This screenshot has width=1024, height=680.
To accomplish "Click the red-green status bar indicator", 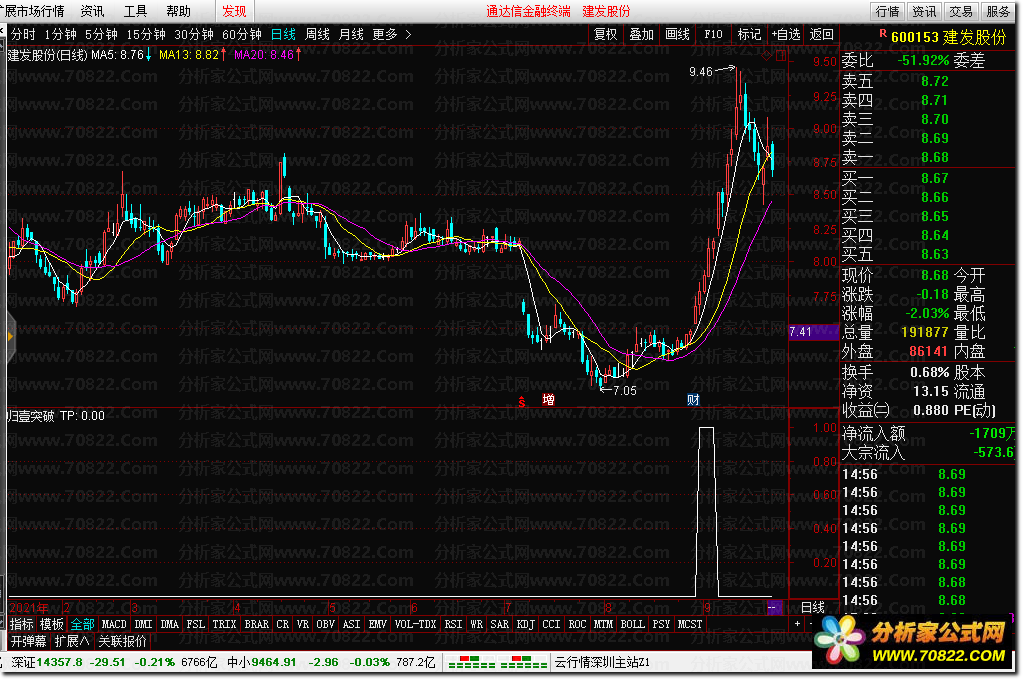I will point(496,662).
